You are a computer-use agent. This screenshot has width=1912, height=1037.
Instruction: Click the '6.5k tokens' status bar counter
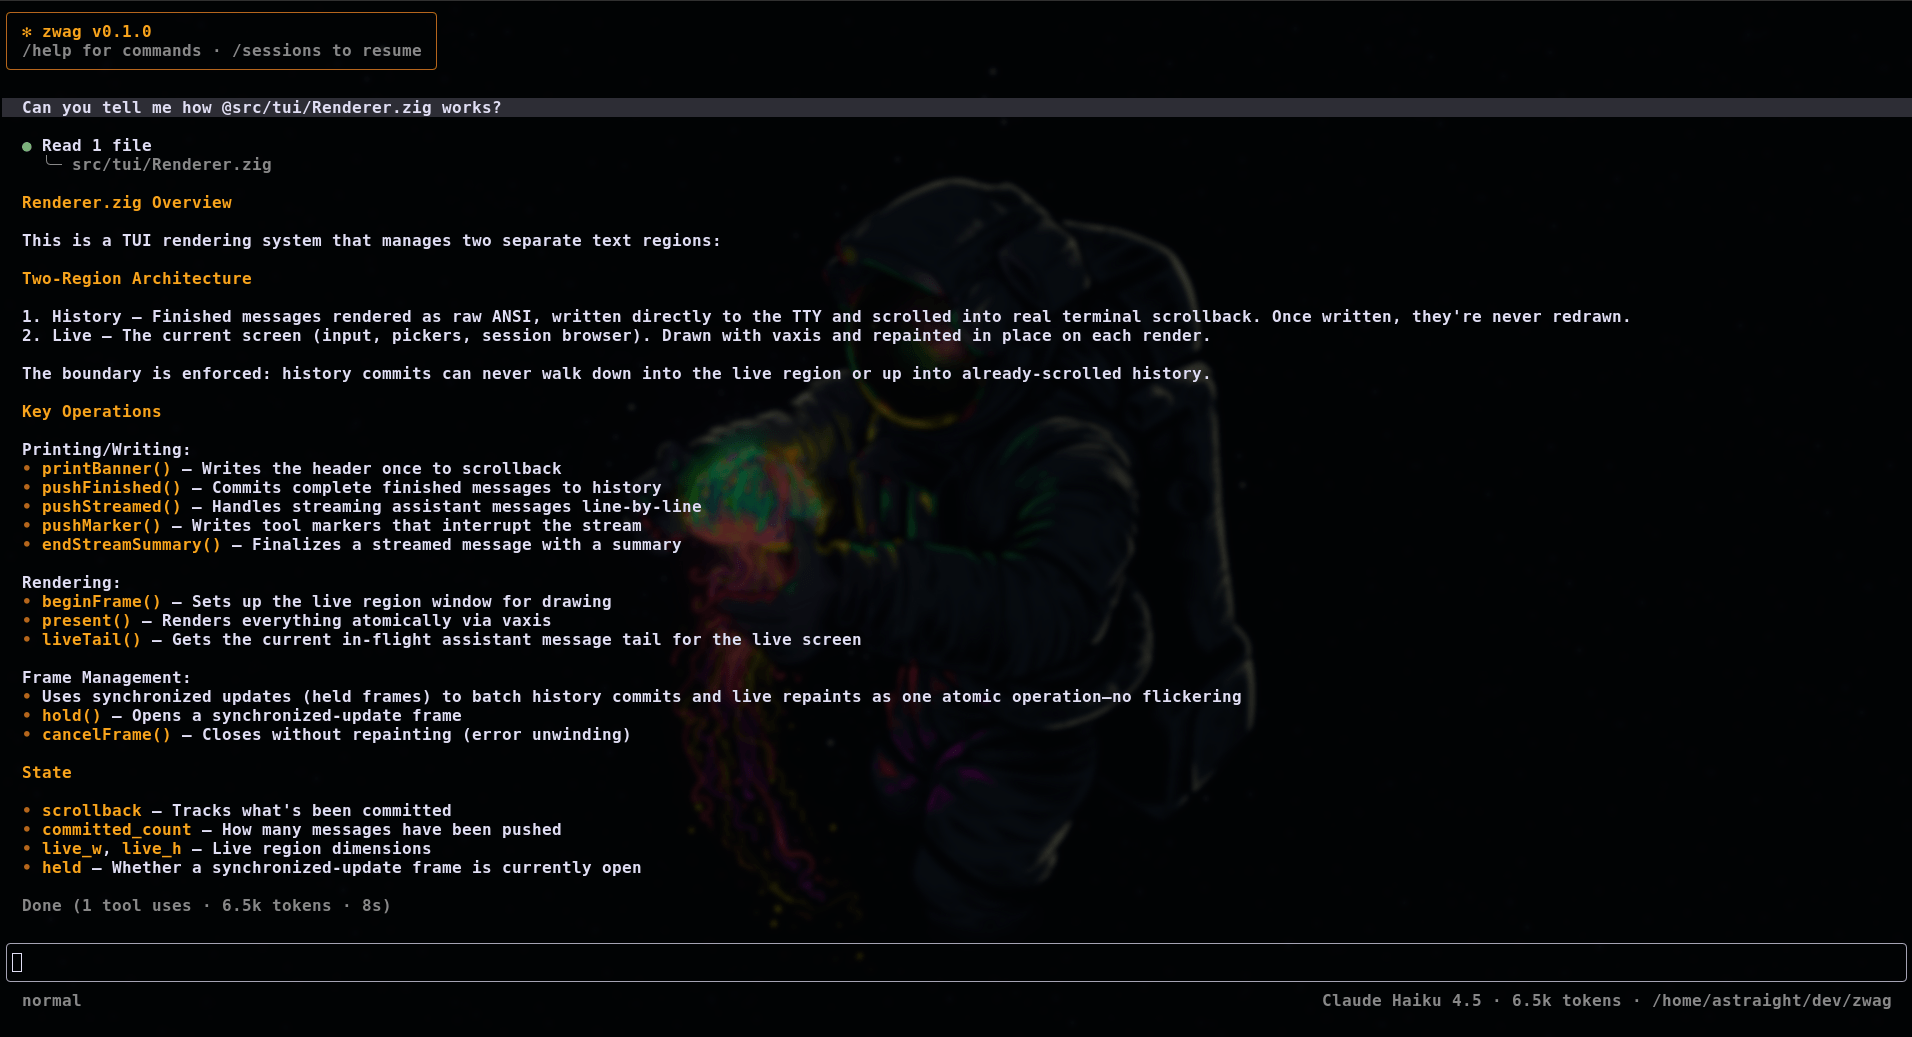click(1566, 1001)
